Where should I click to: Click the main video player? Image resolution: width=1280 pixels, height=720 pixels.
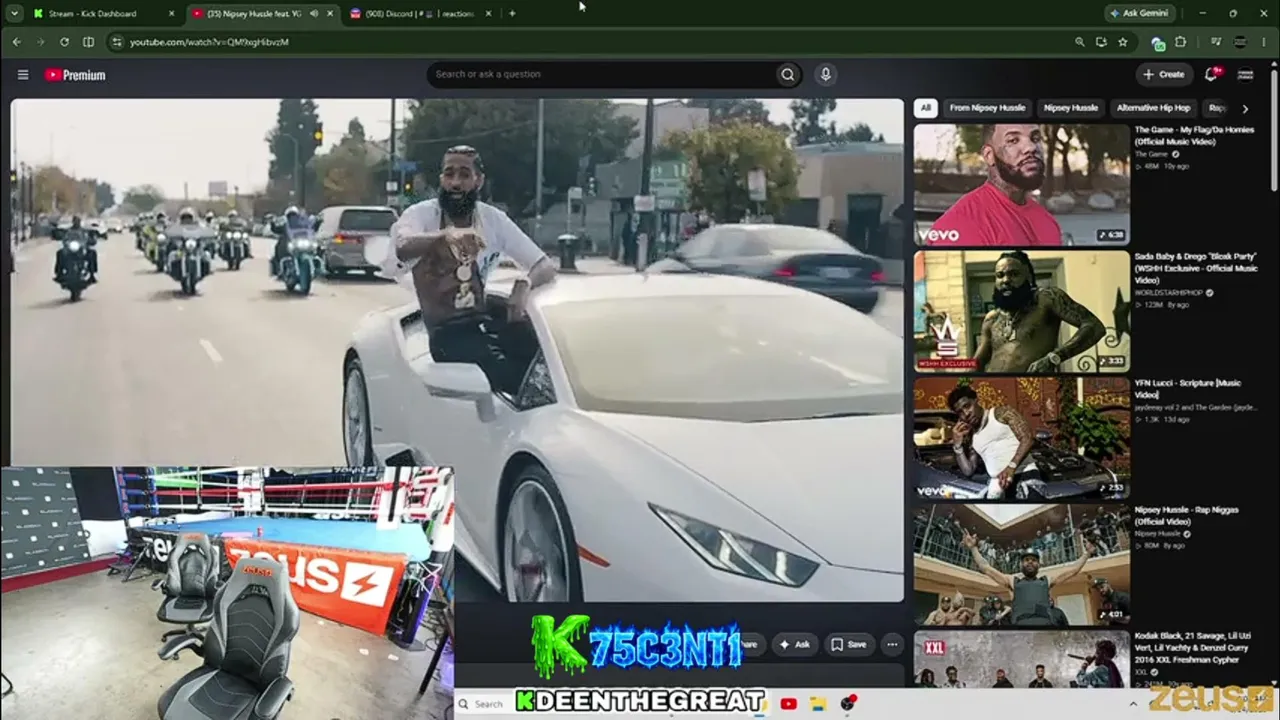(x=457, y=350)
